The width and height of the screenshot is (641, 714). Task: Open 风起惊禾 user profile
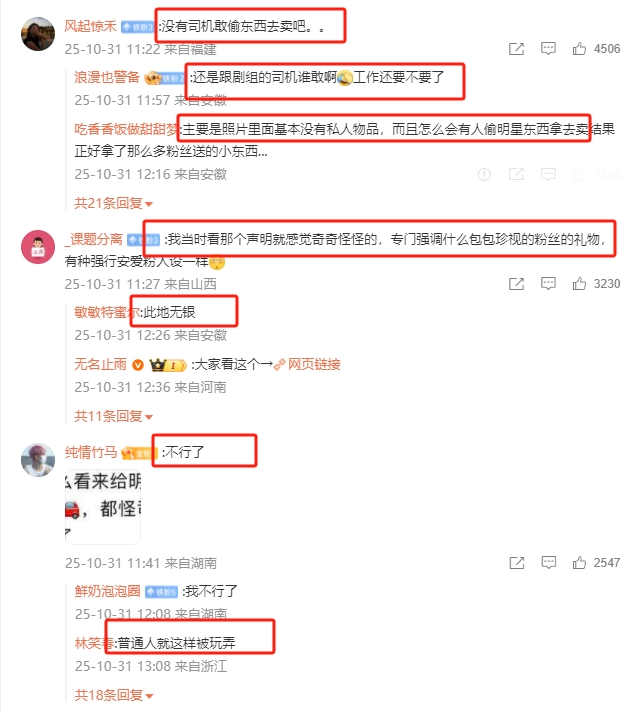[x=90, y=26]
